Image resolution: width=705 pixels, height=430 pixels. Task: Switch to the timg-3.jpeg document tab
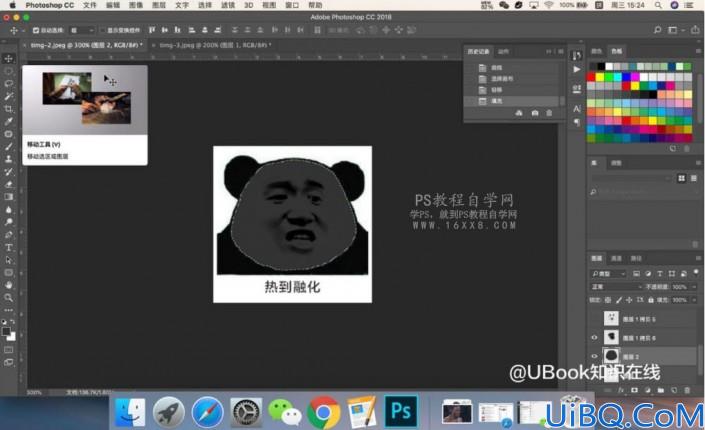click(x=215, y=45)
